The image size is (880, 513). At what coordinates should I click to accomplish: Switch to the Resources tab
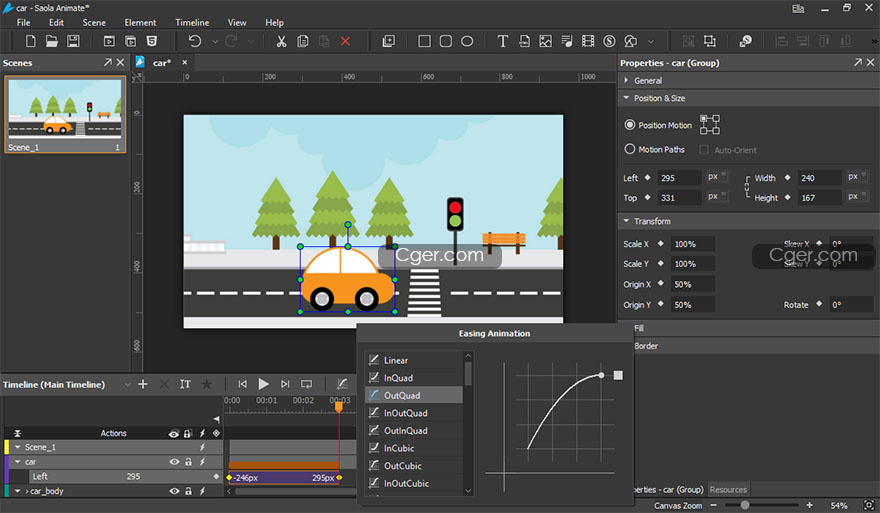(728, 489)
